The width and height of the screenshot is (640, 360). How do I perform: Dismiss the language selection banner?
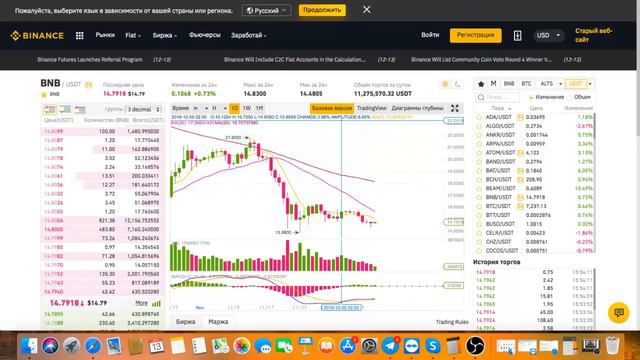coord(367,9)
